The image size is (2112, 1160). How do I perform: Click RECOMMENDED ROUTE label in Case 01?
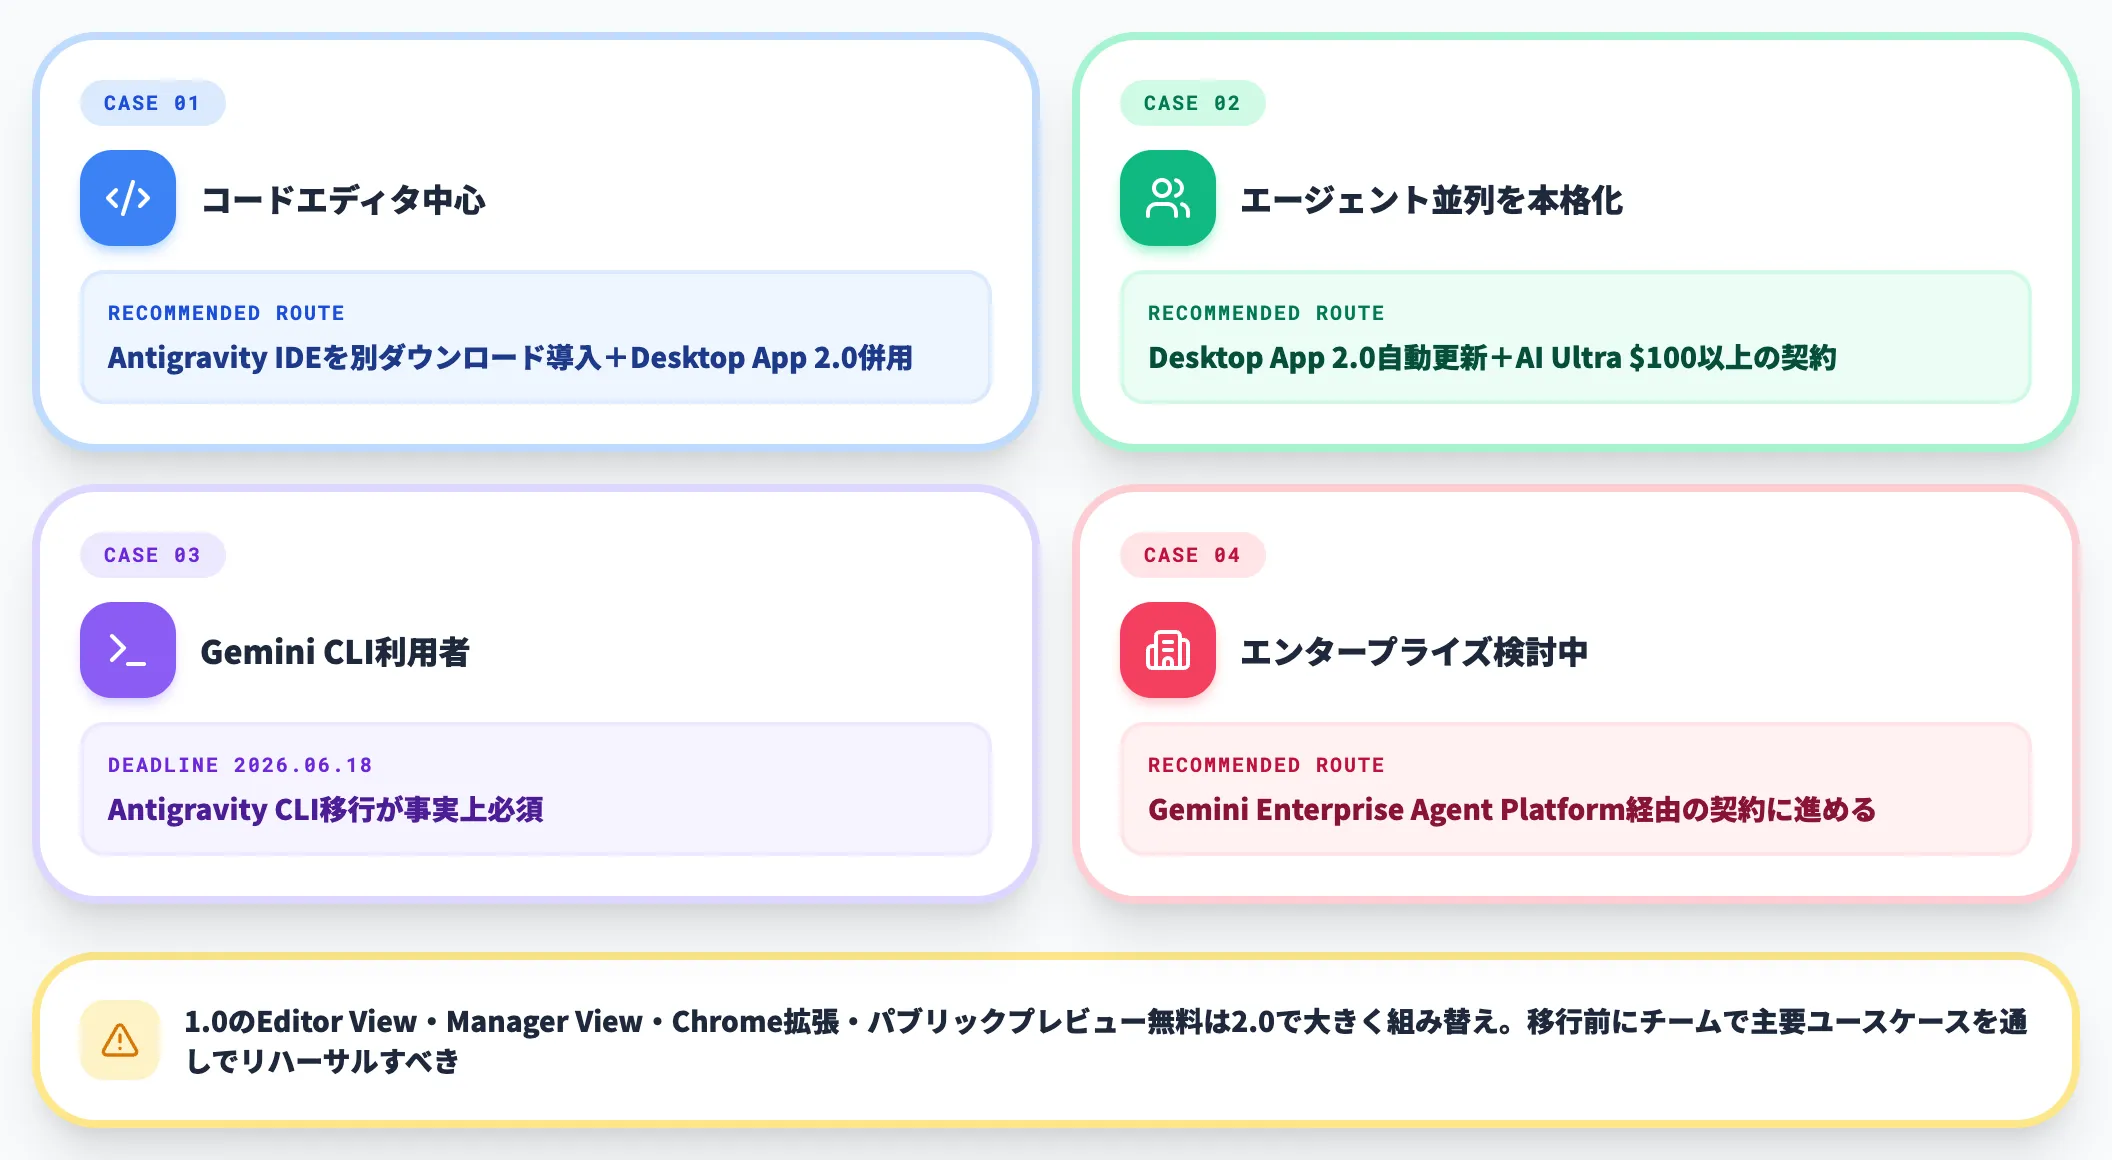pyautogui.click(x=226, y=313)
